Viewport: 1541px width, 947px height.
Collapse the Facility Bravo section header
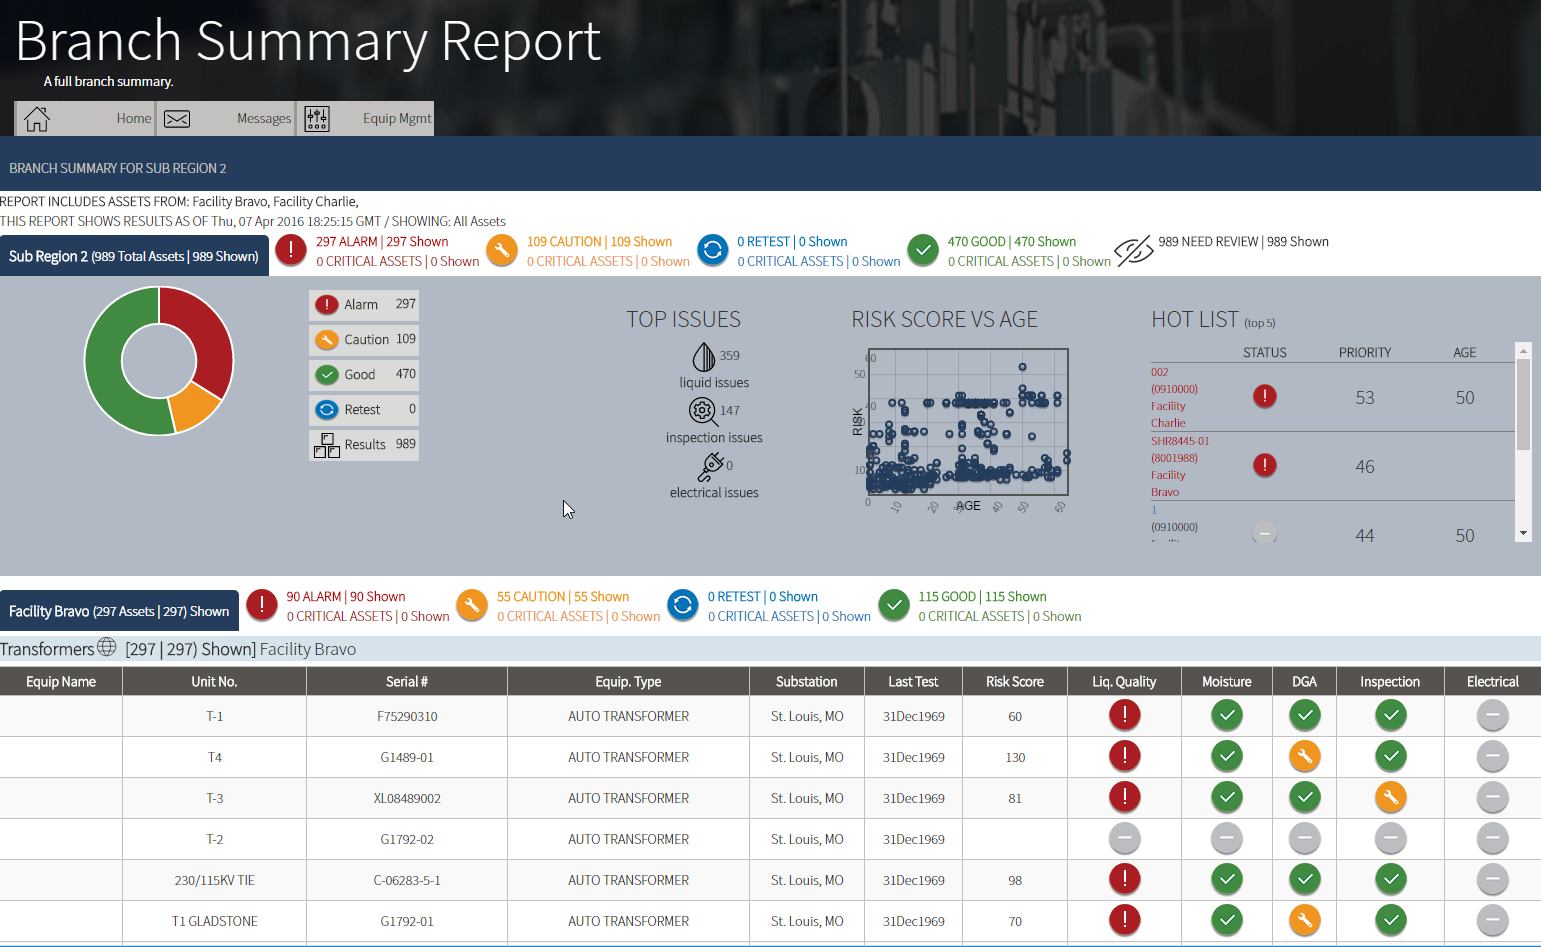tap(119, 609)
